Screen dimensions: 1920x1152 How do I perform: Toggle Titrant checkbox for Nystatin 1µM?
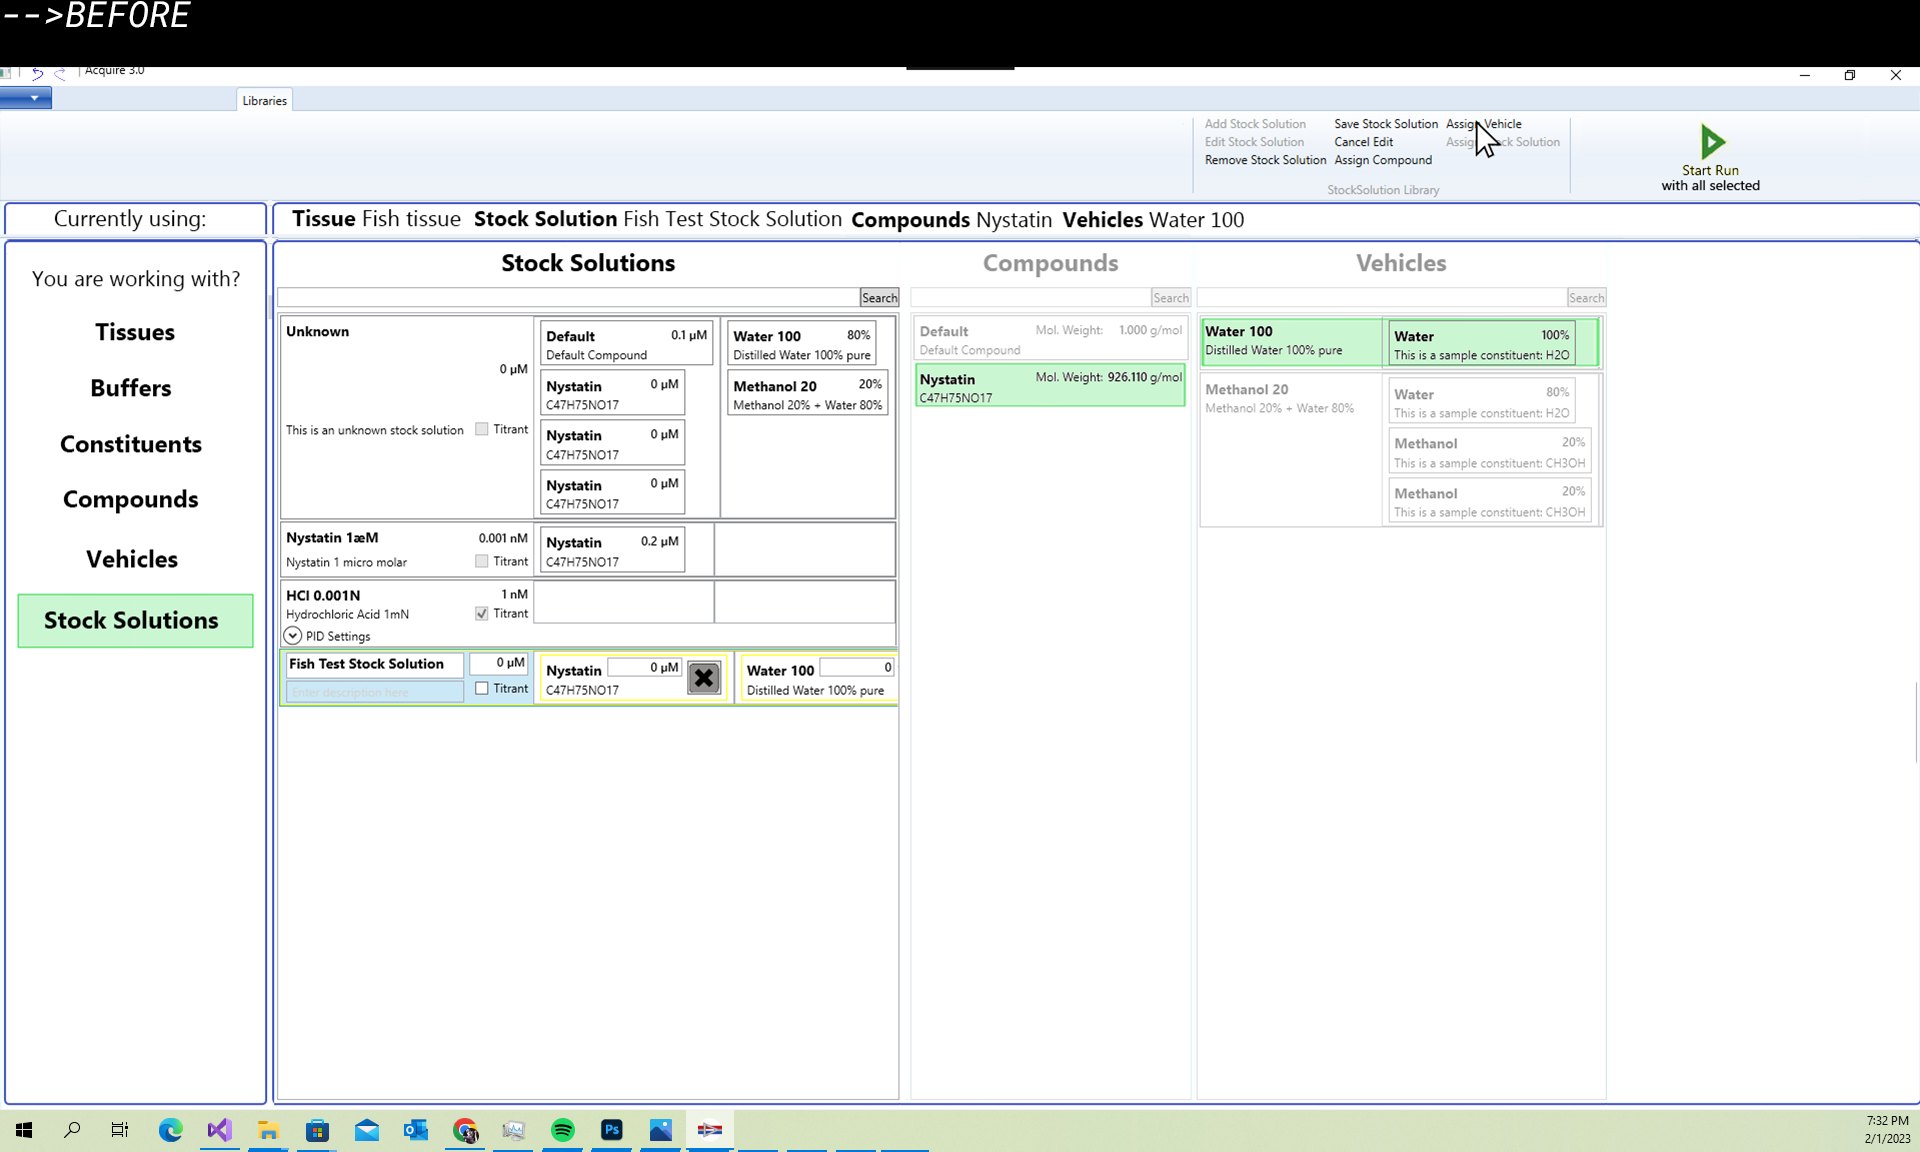[x=482, y=561]
